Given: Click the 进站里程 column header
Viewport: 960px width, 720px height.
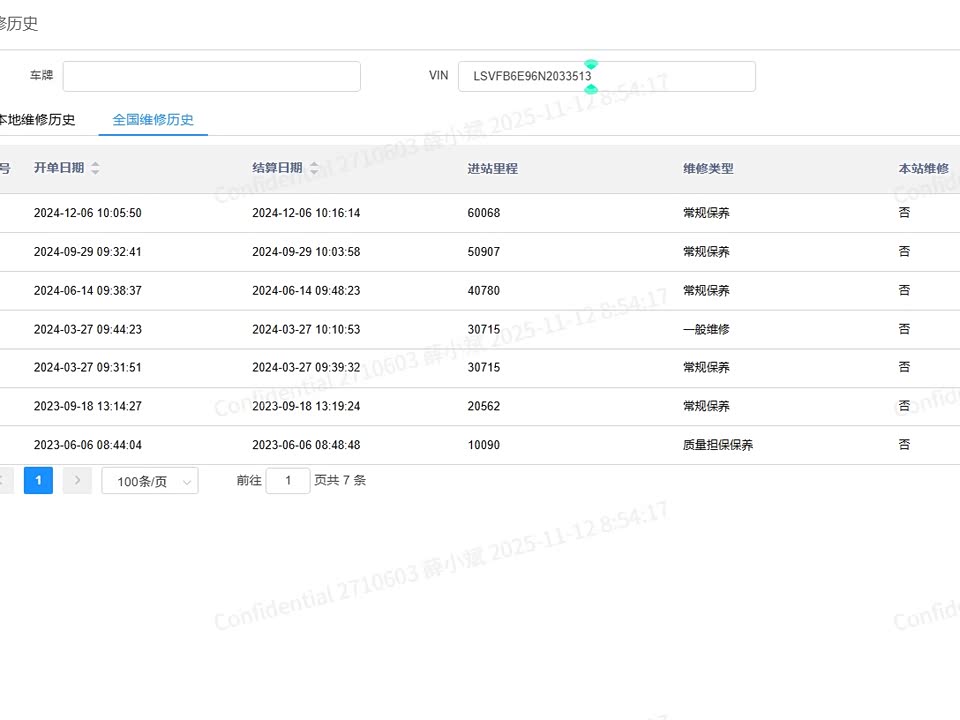Looking at the screenshot, I should 492,169.
